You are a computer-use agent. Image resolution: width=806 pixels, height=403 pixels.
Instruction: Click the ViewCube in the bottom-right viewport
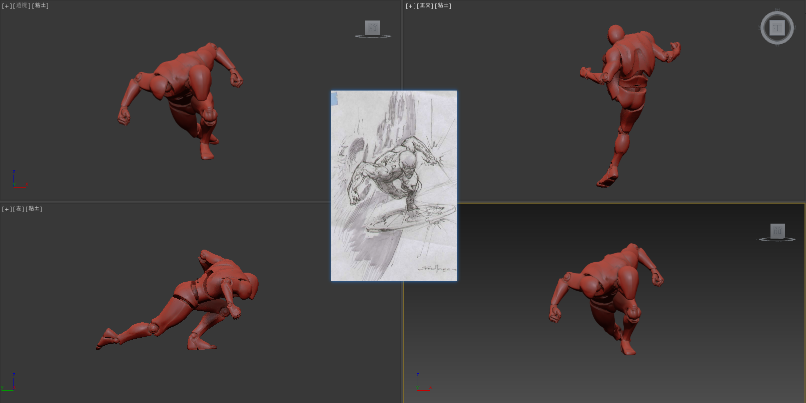tap(777, 231)
